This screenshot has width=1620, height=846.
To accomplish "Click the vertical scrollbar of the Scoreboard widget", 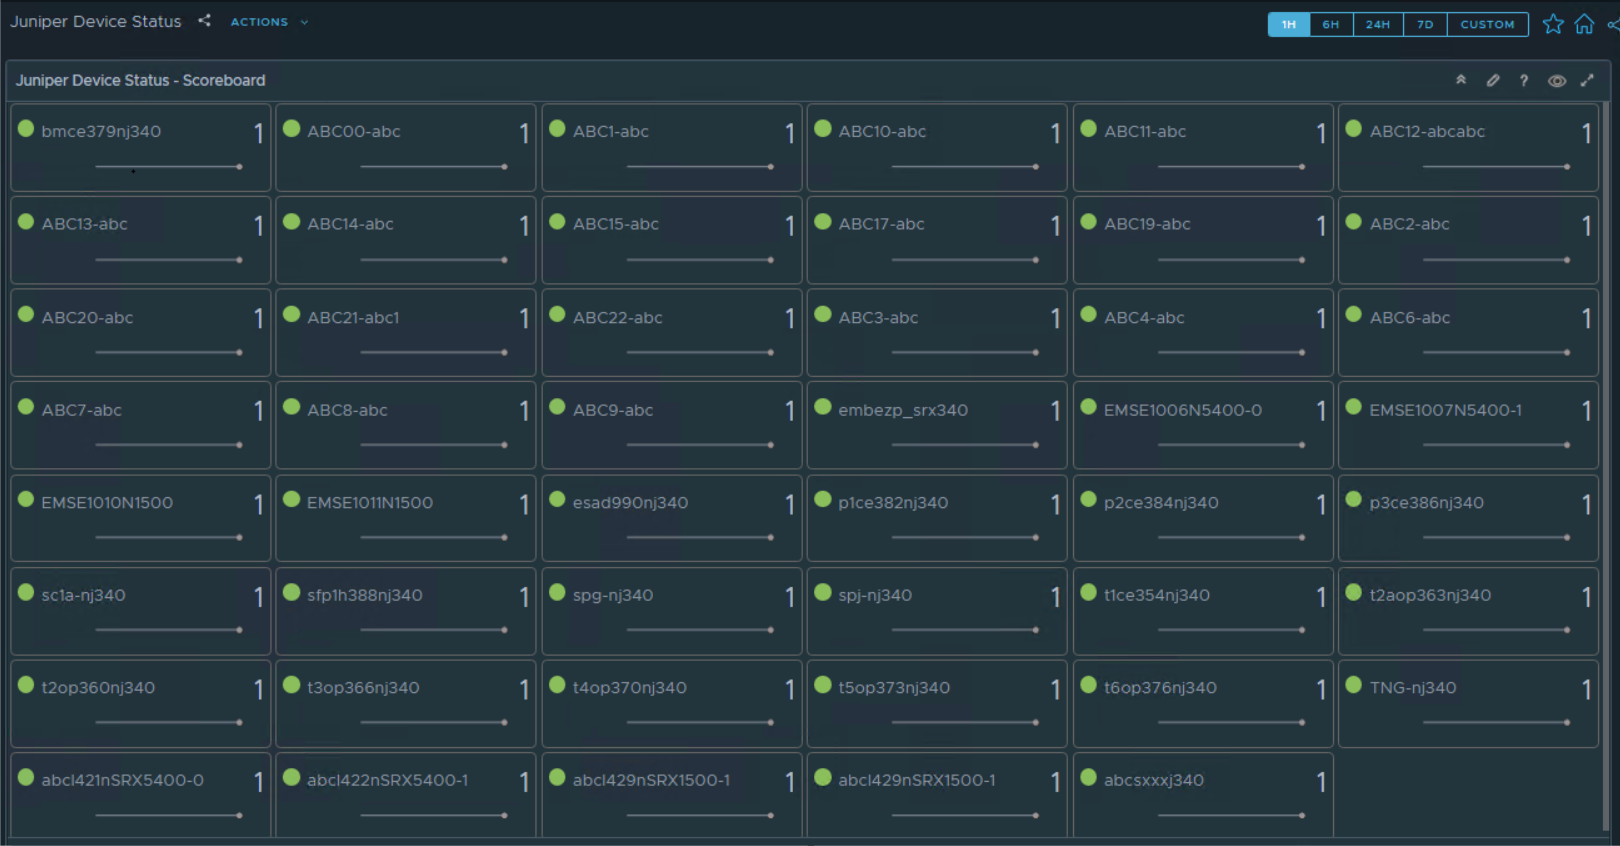I will click(x=1606, y=465).
